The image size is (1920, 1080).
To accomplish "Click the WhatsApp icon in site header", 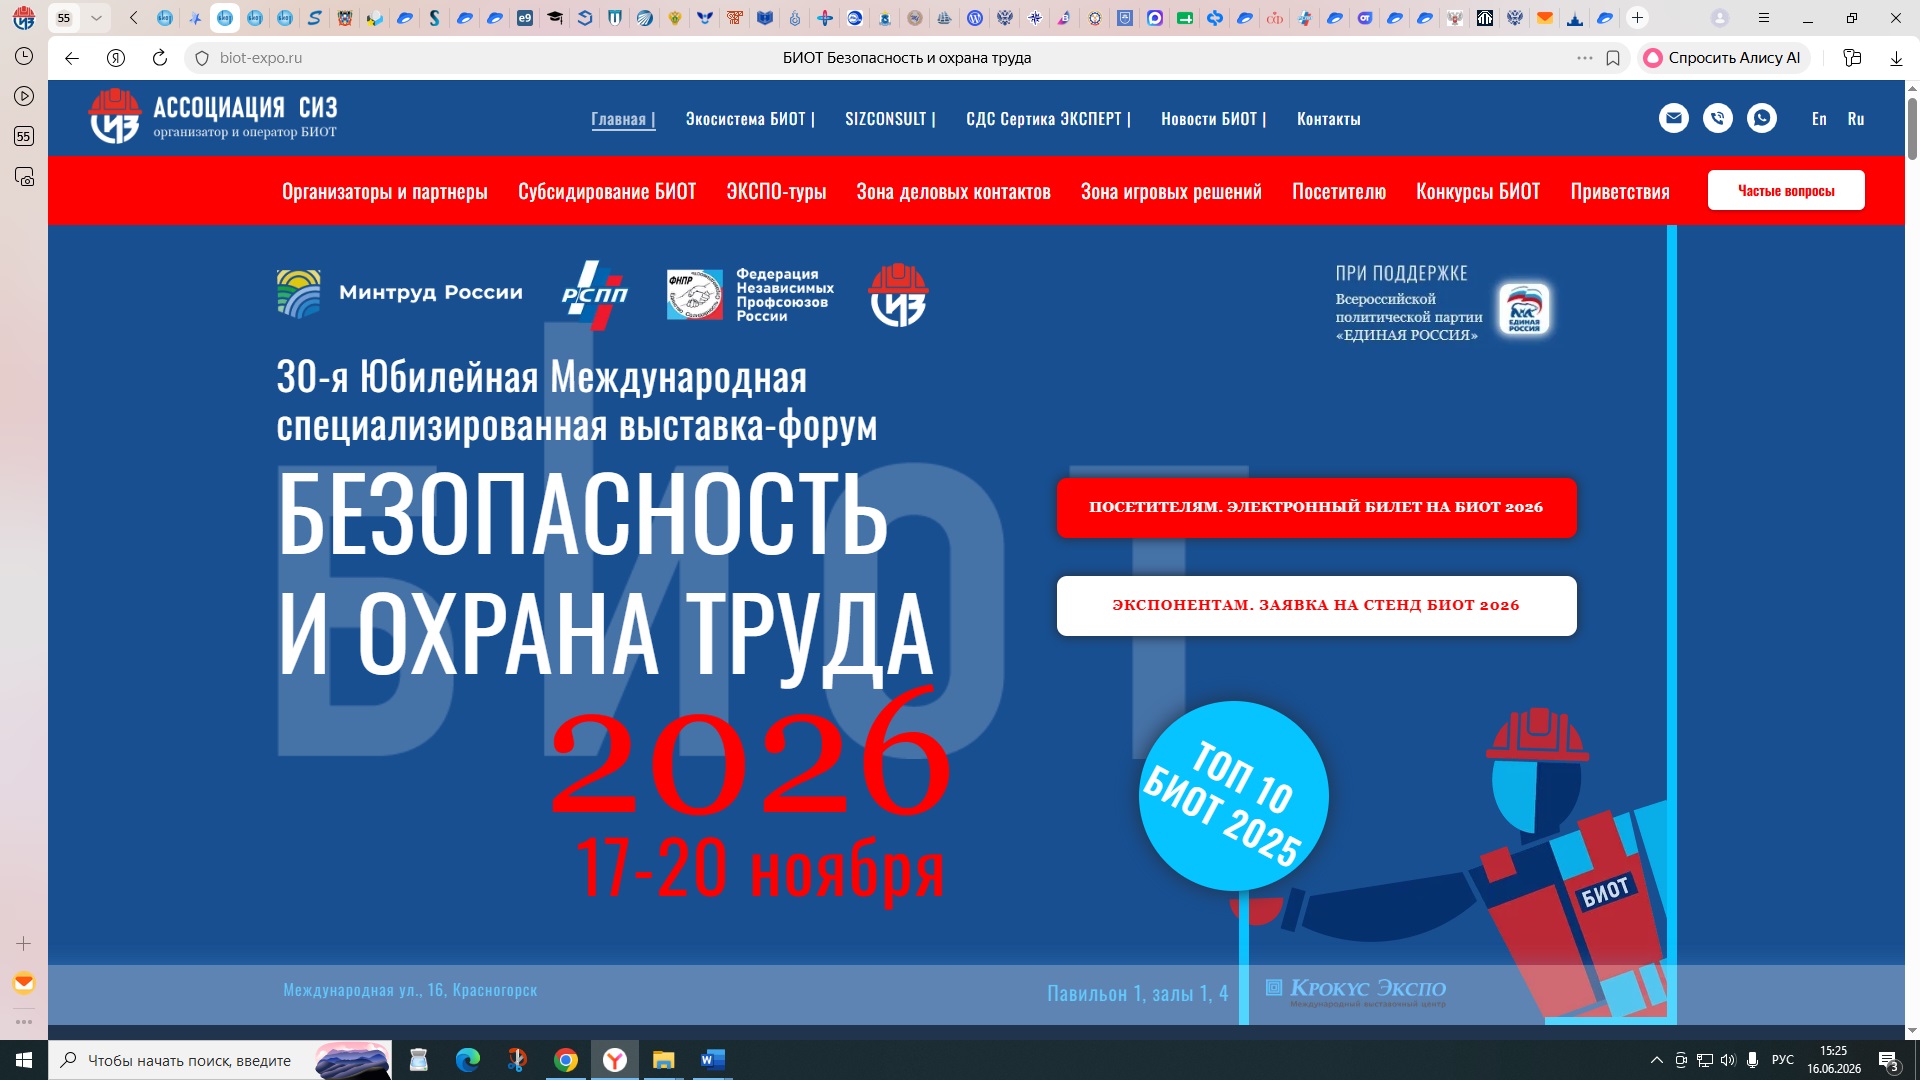I will coord(1762,118).
